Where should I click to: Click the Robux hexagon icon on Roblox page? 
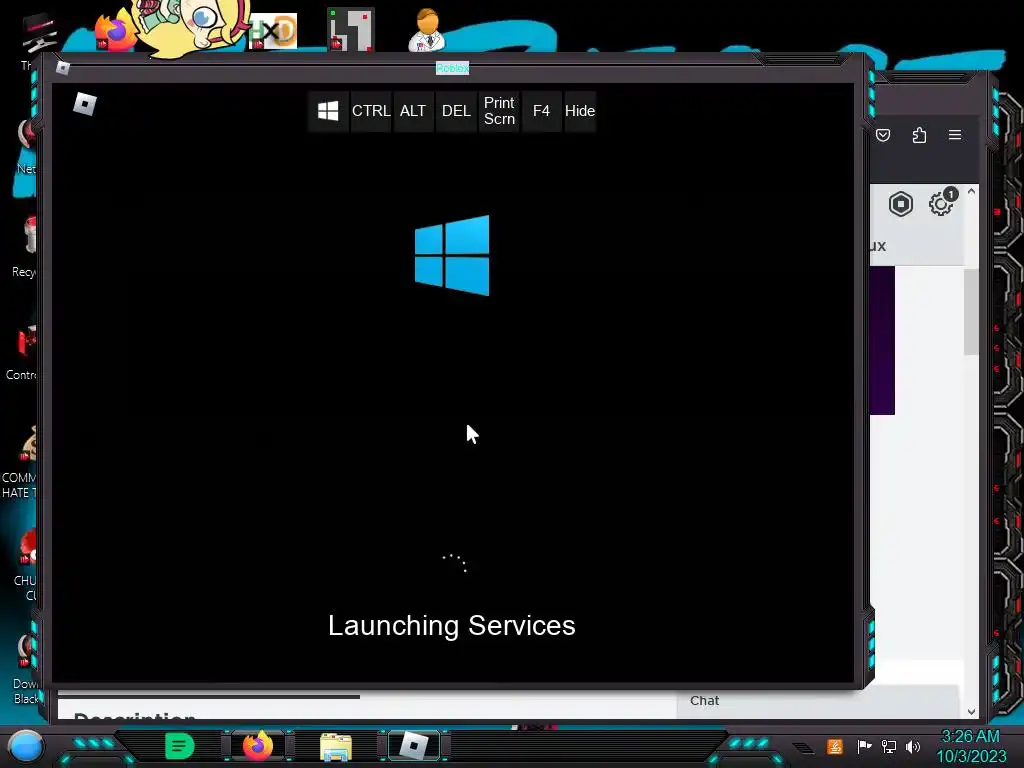click(901, 204)
